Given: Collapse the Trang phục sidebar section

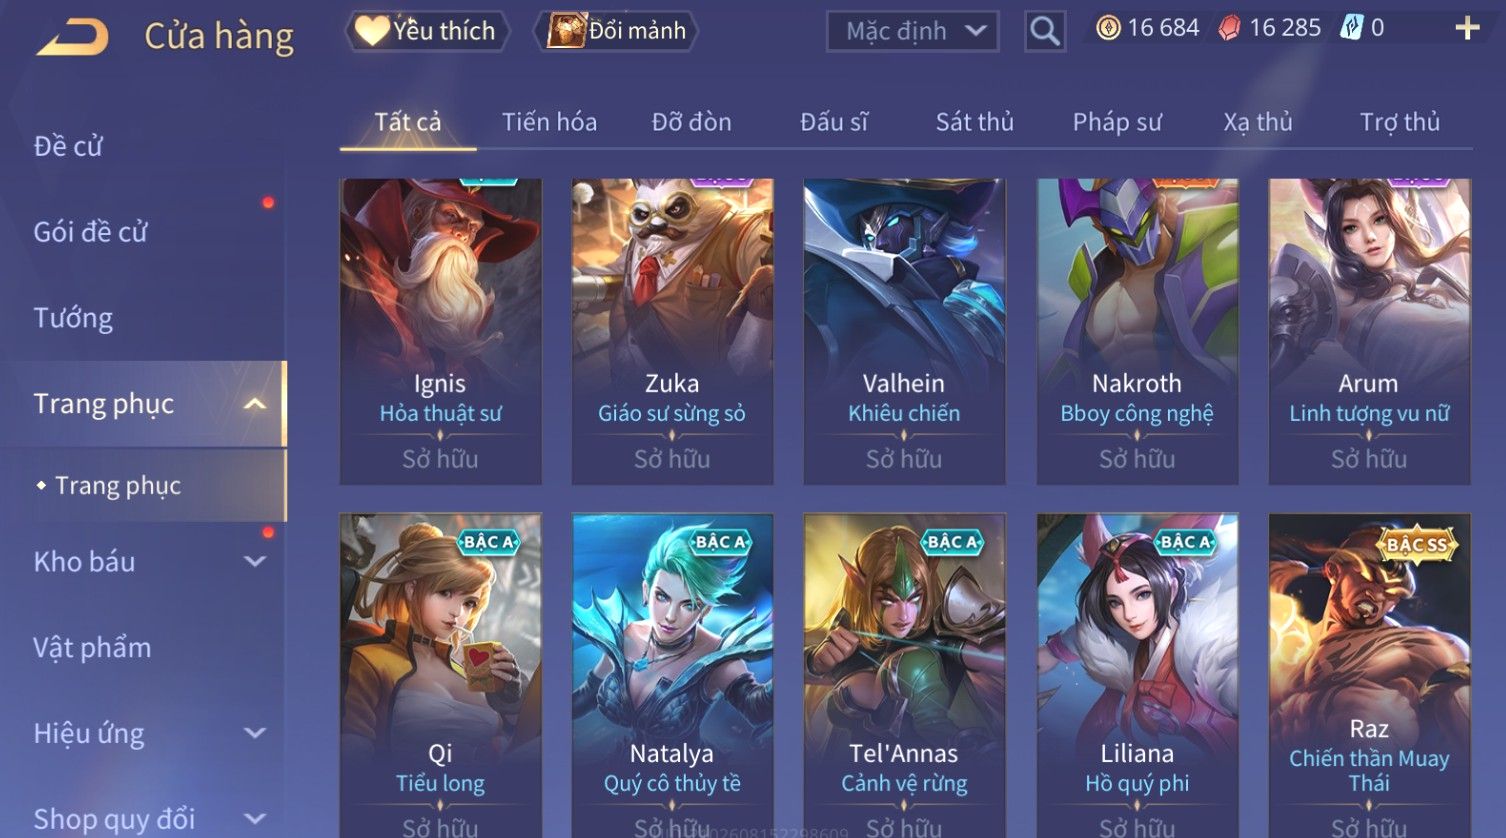Looking at the screenshot, I should 255,404.
